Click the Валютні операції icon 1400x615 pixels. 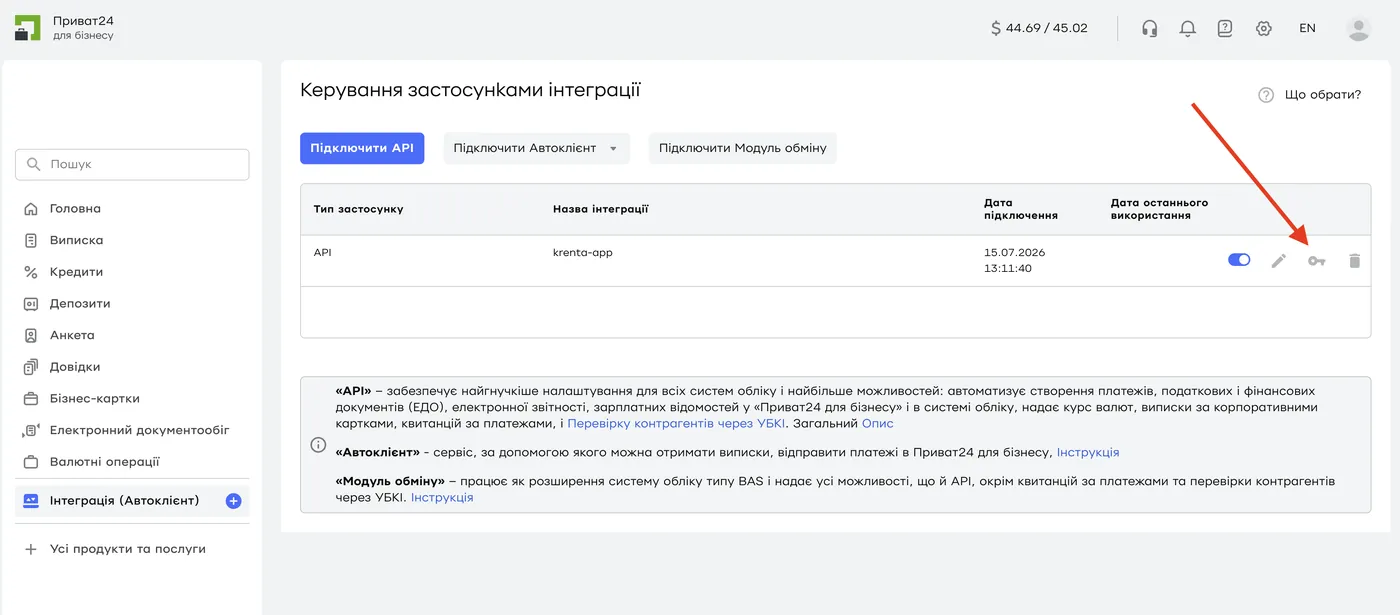[30, 462]
